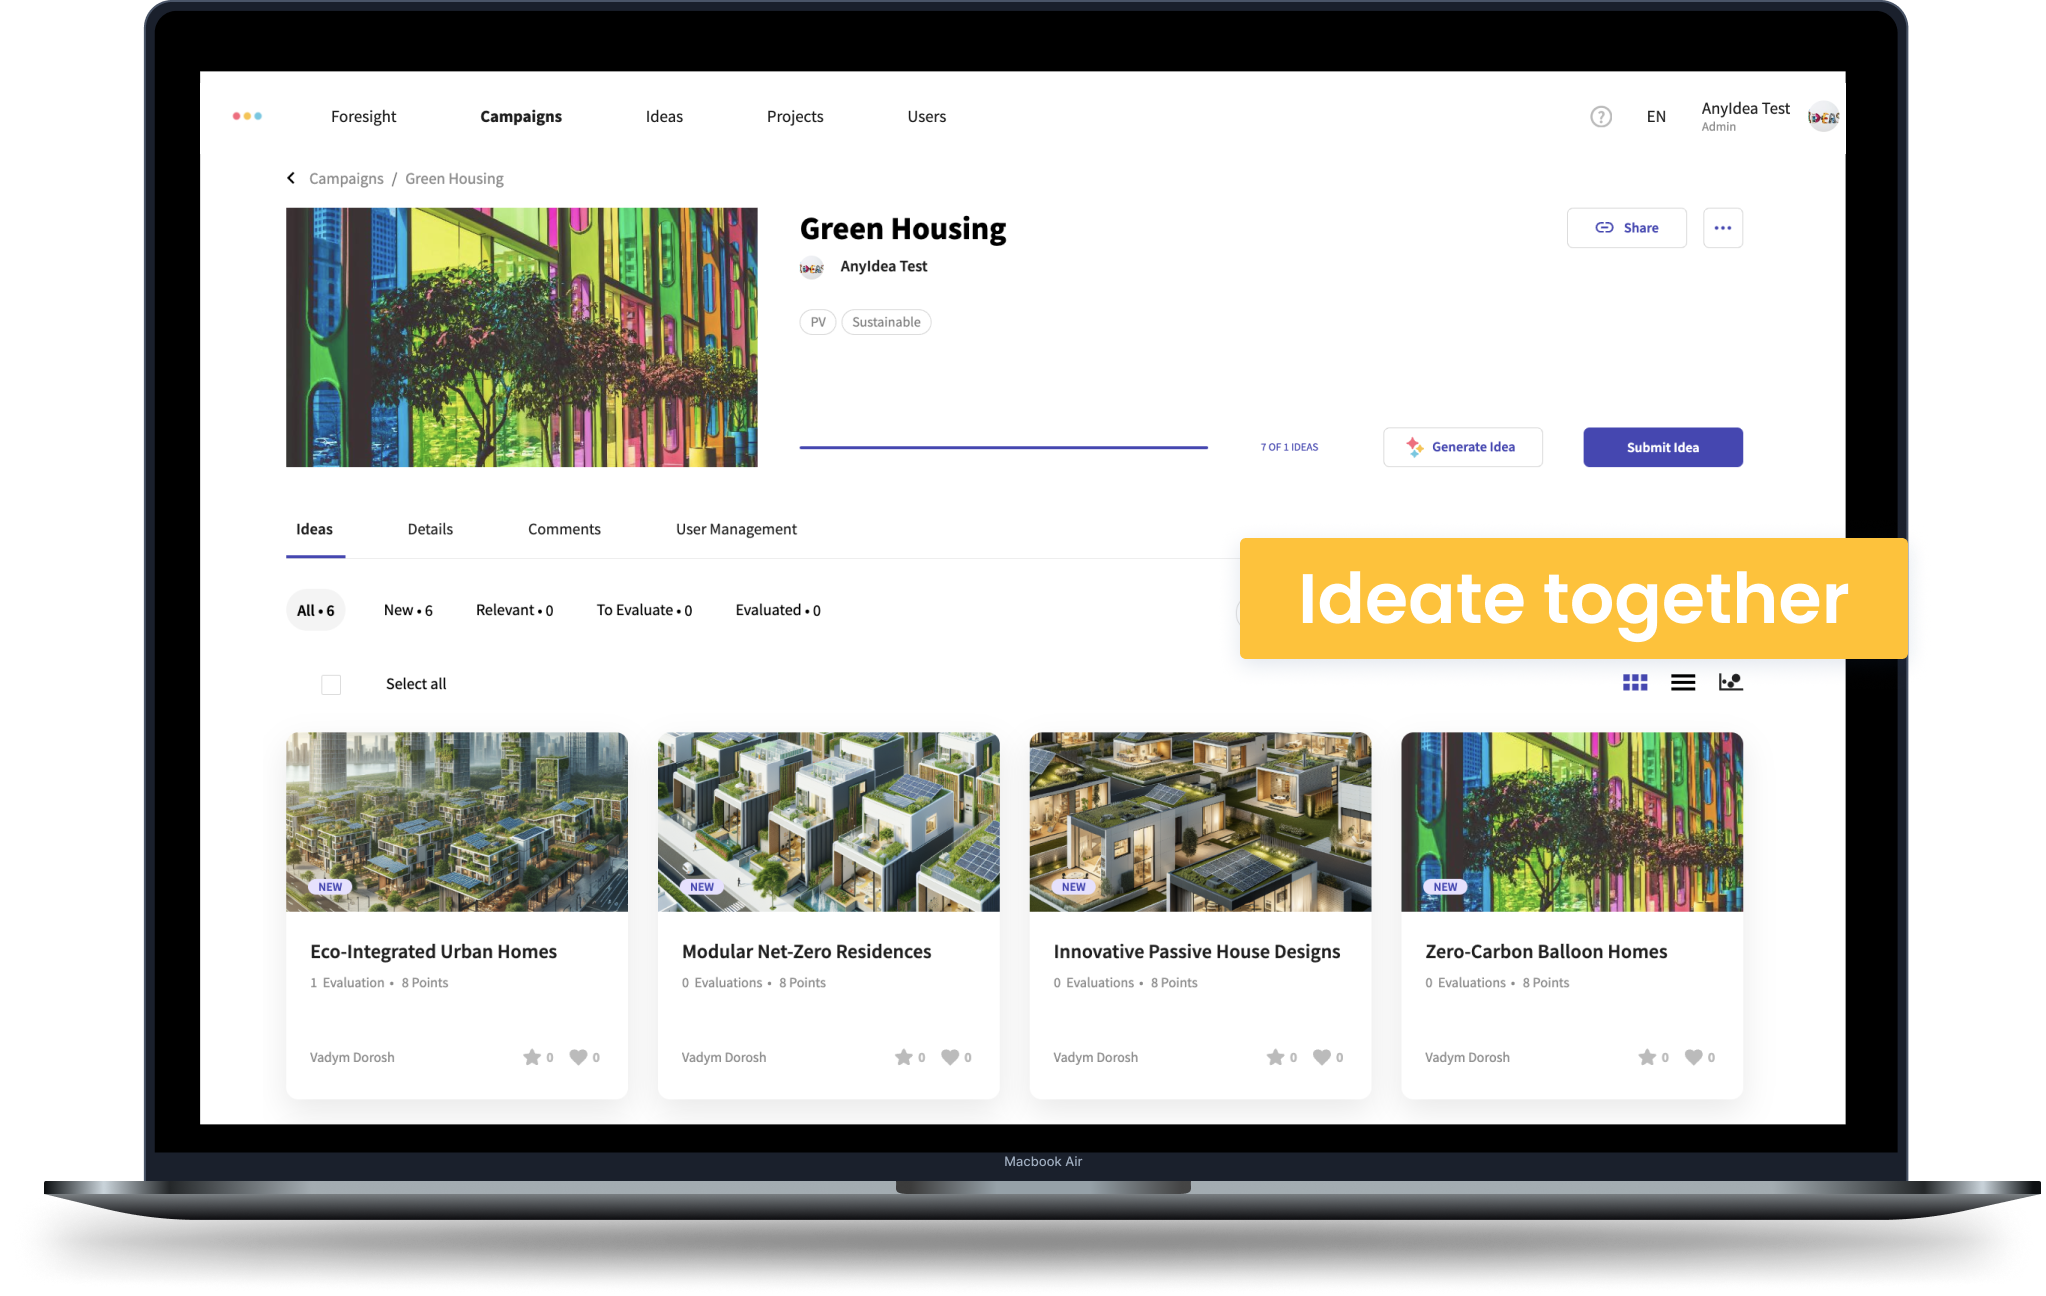Enable the Select all checkbox
This screenshot has height=1296, width=2046.
(x=330, y=684)
